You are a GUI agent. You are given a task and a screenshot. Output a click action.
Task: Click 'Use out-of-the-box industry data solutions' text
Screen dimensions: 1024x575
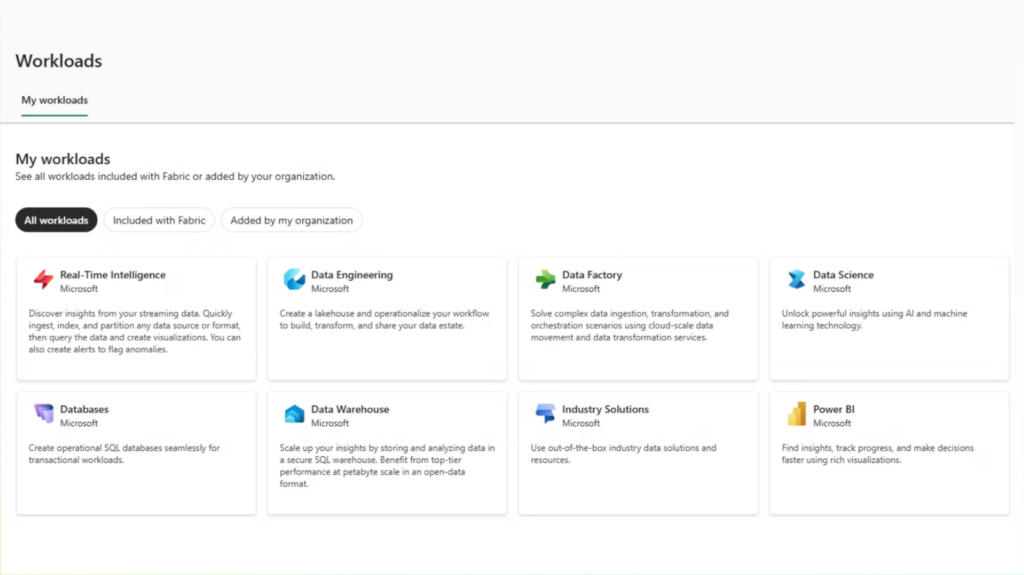coord(623,453)
